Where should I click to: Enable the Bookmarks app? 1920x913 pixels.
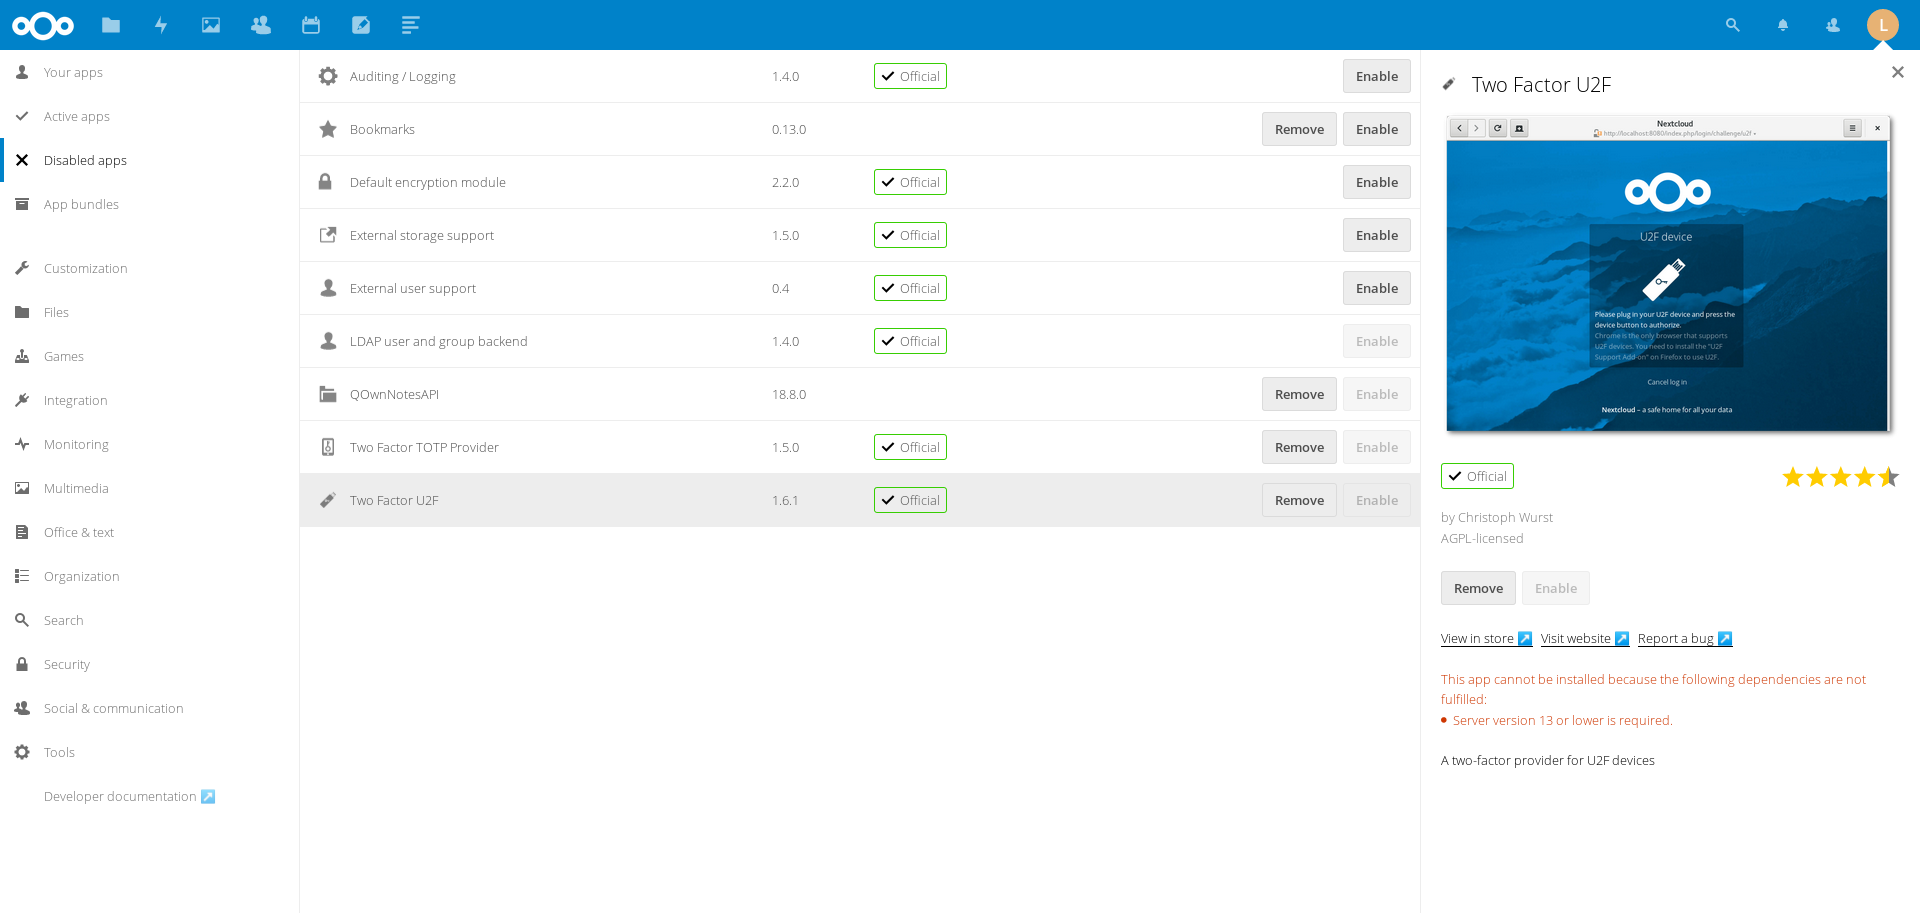tap(1376, 129)
